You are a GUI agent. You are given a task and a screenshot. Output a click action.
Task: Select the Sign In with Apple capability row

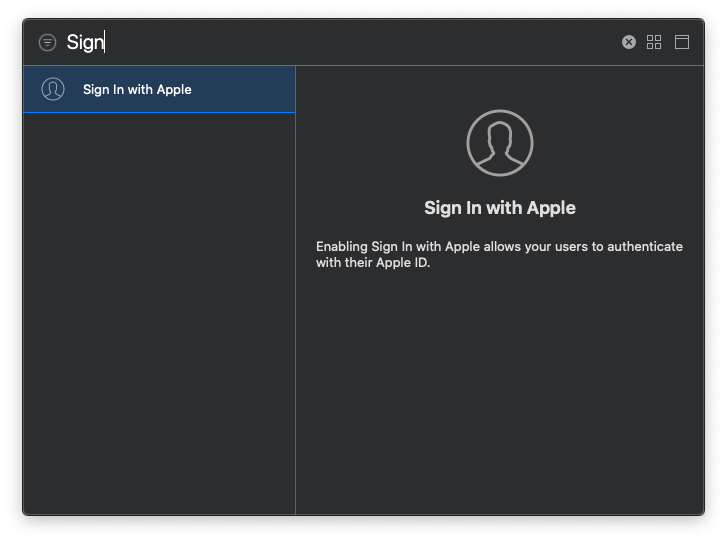159,89
